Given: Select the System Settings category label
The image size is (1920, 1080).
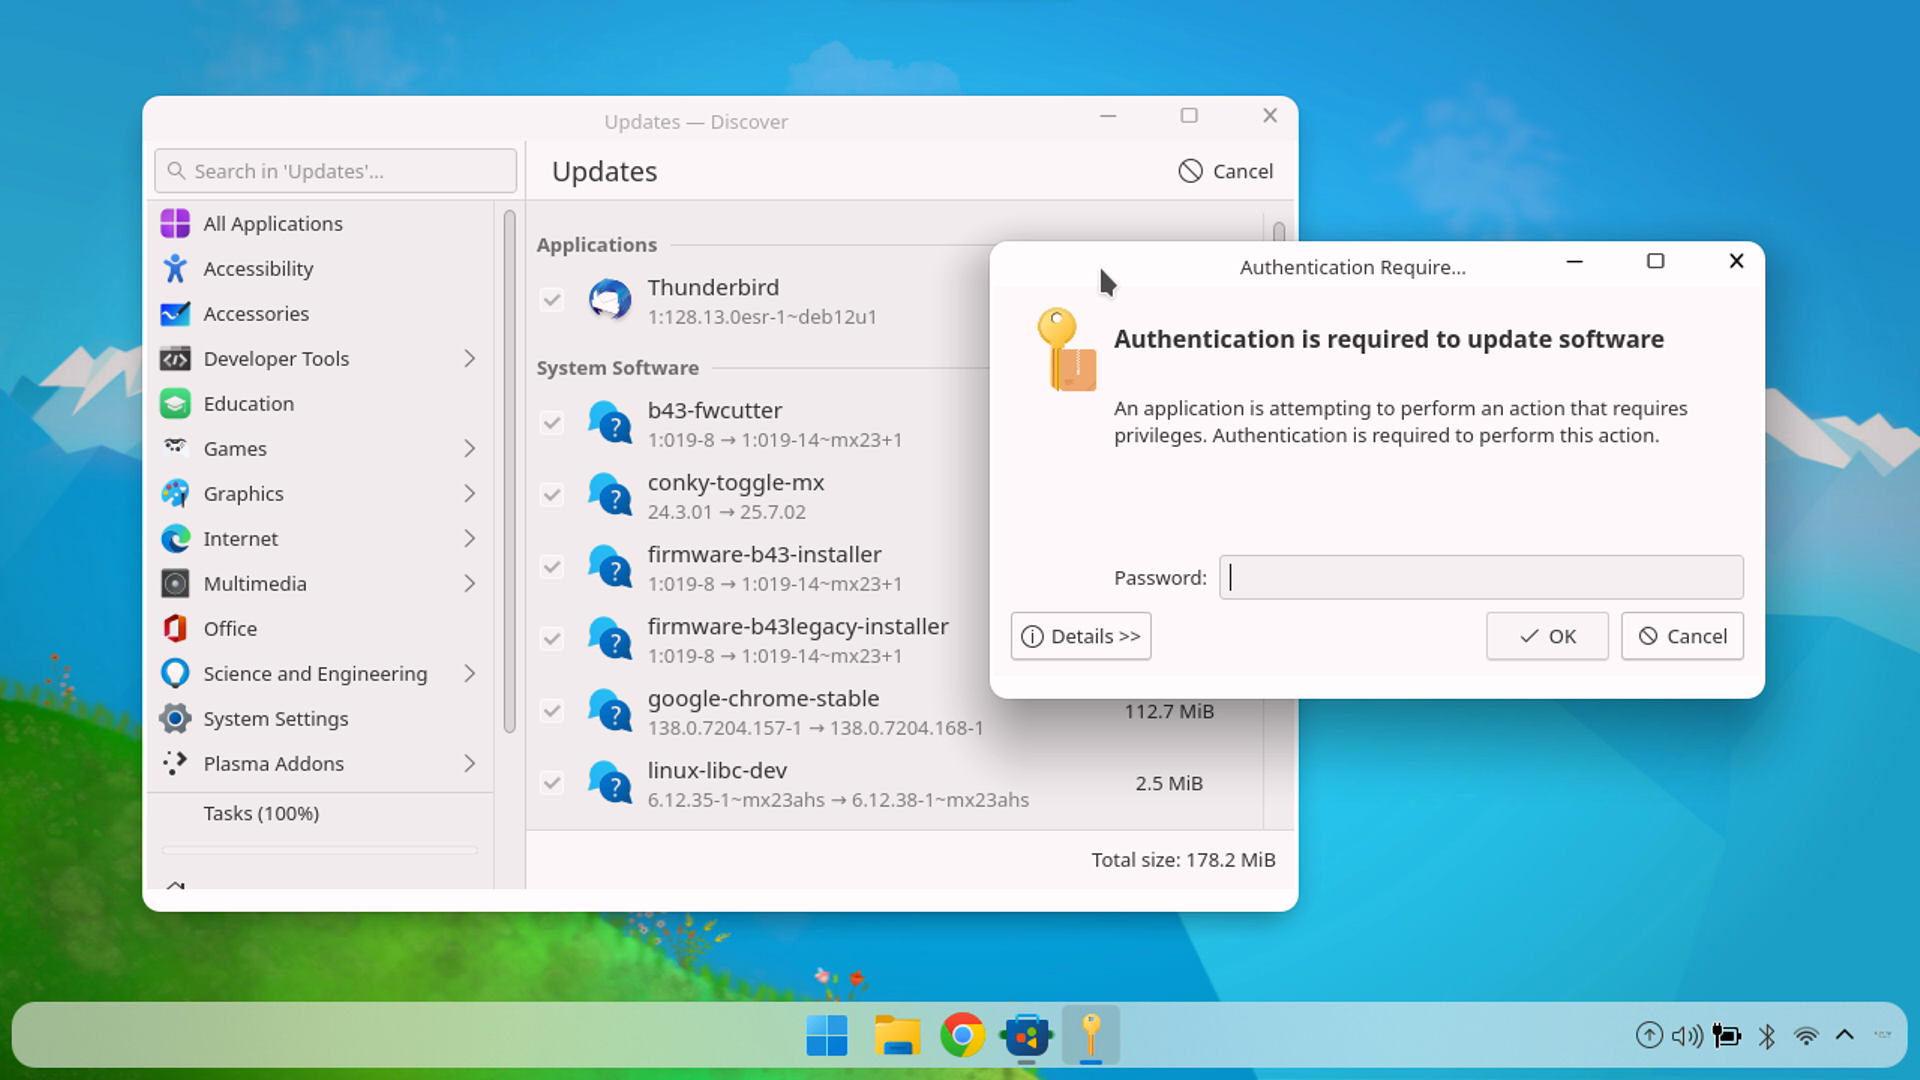Looking at the screenshot, I should click(x=276, y=718).
